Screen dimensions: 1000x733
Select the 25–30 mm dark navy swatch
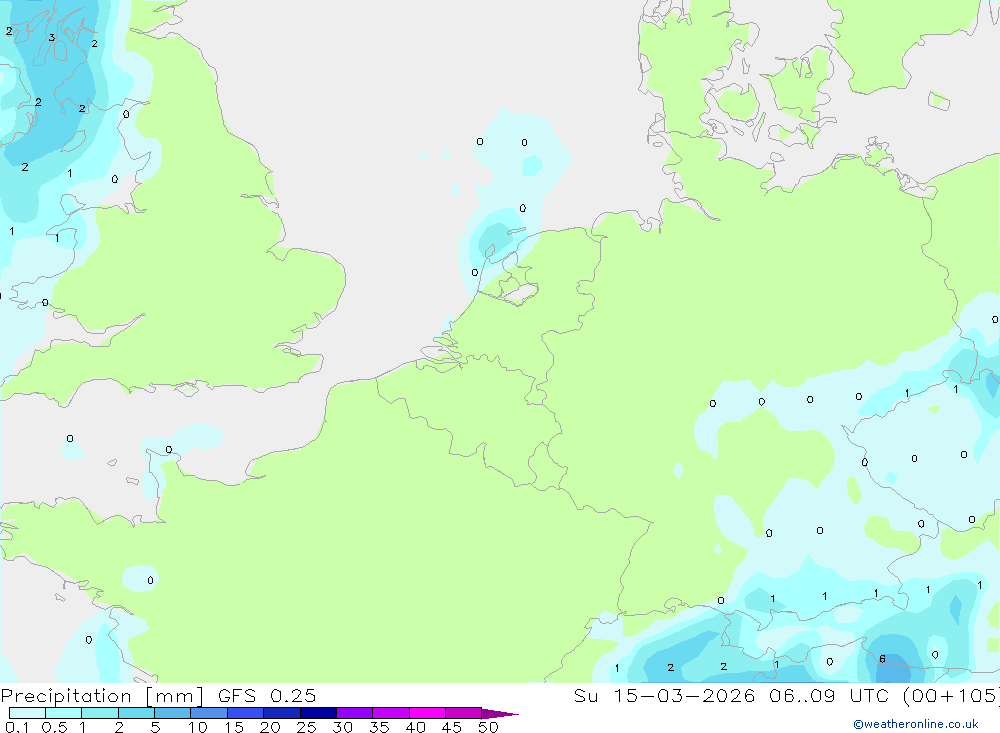[318, 713]
